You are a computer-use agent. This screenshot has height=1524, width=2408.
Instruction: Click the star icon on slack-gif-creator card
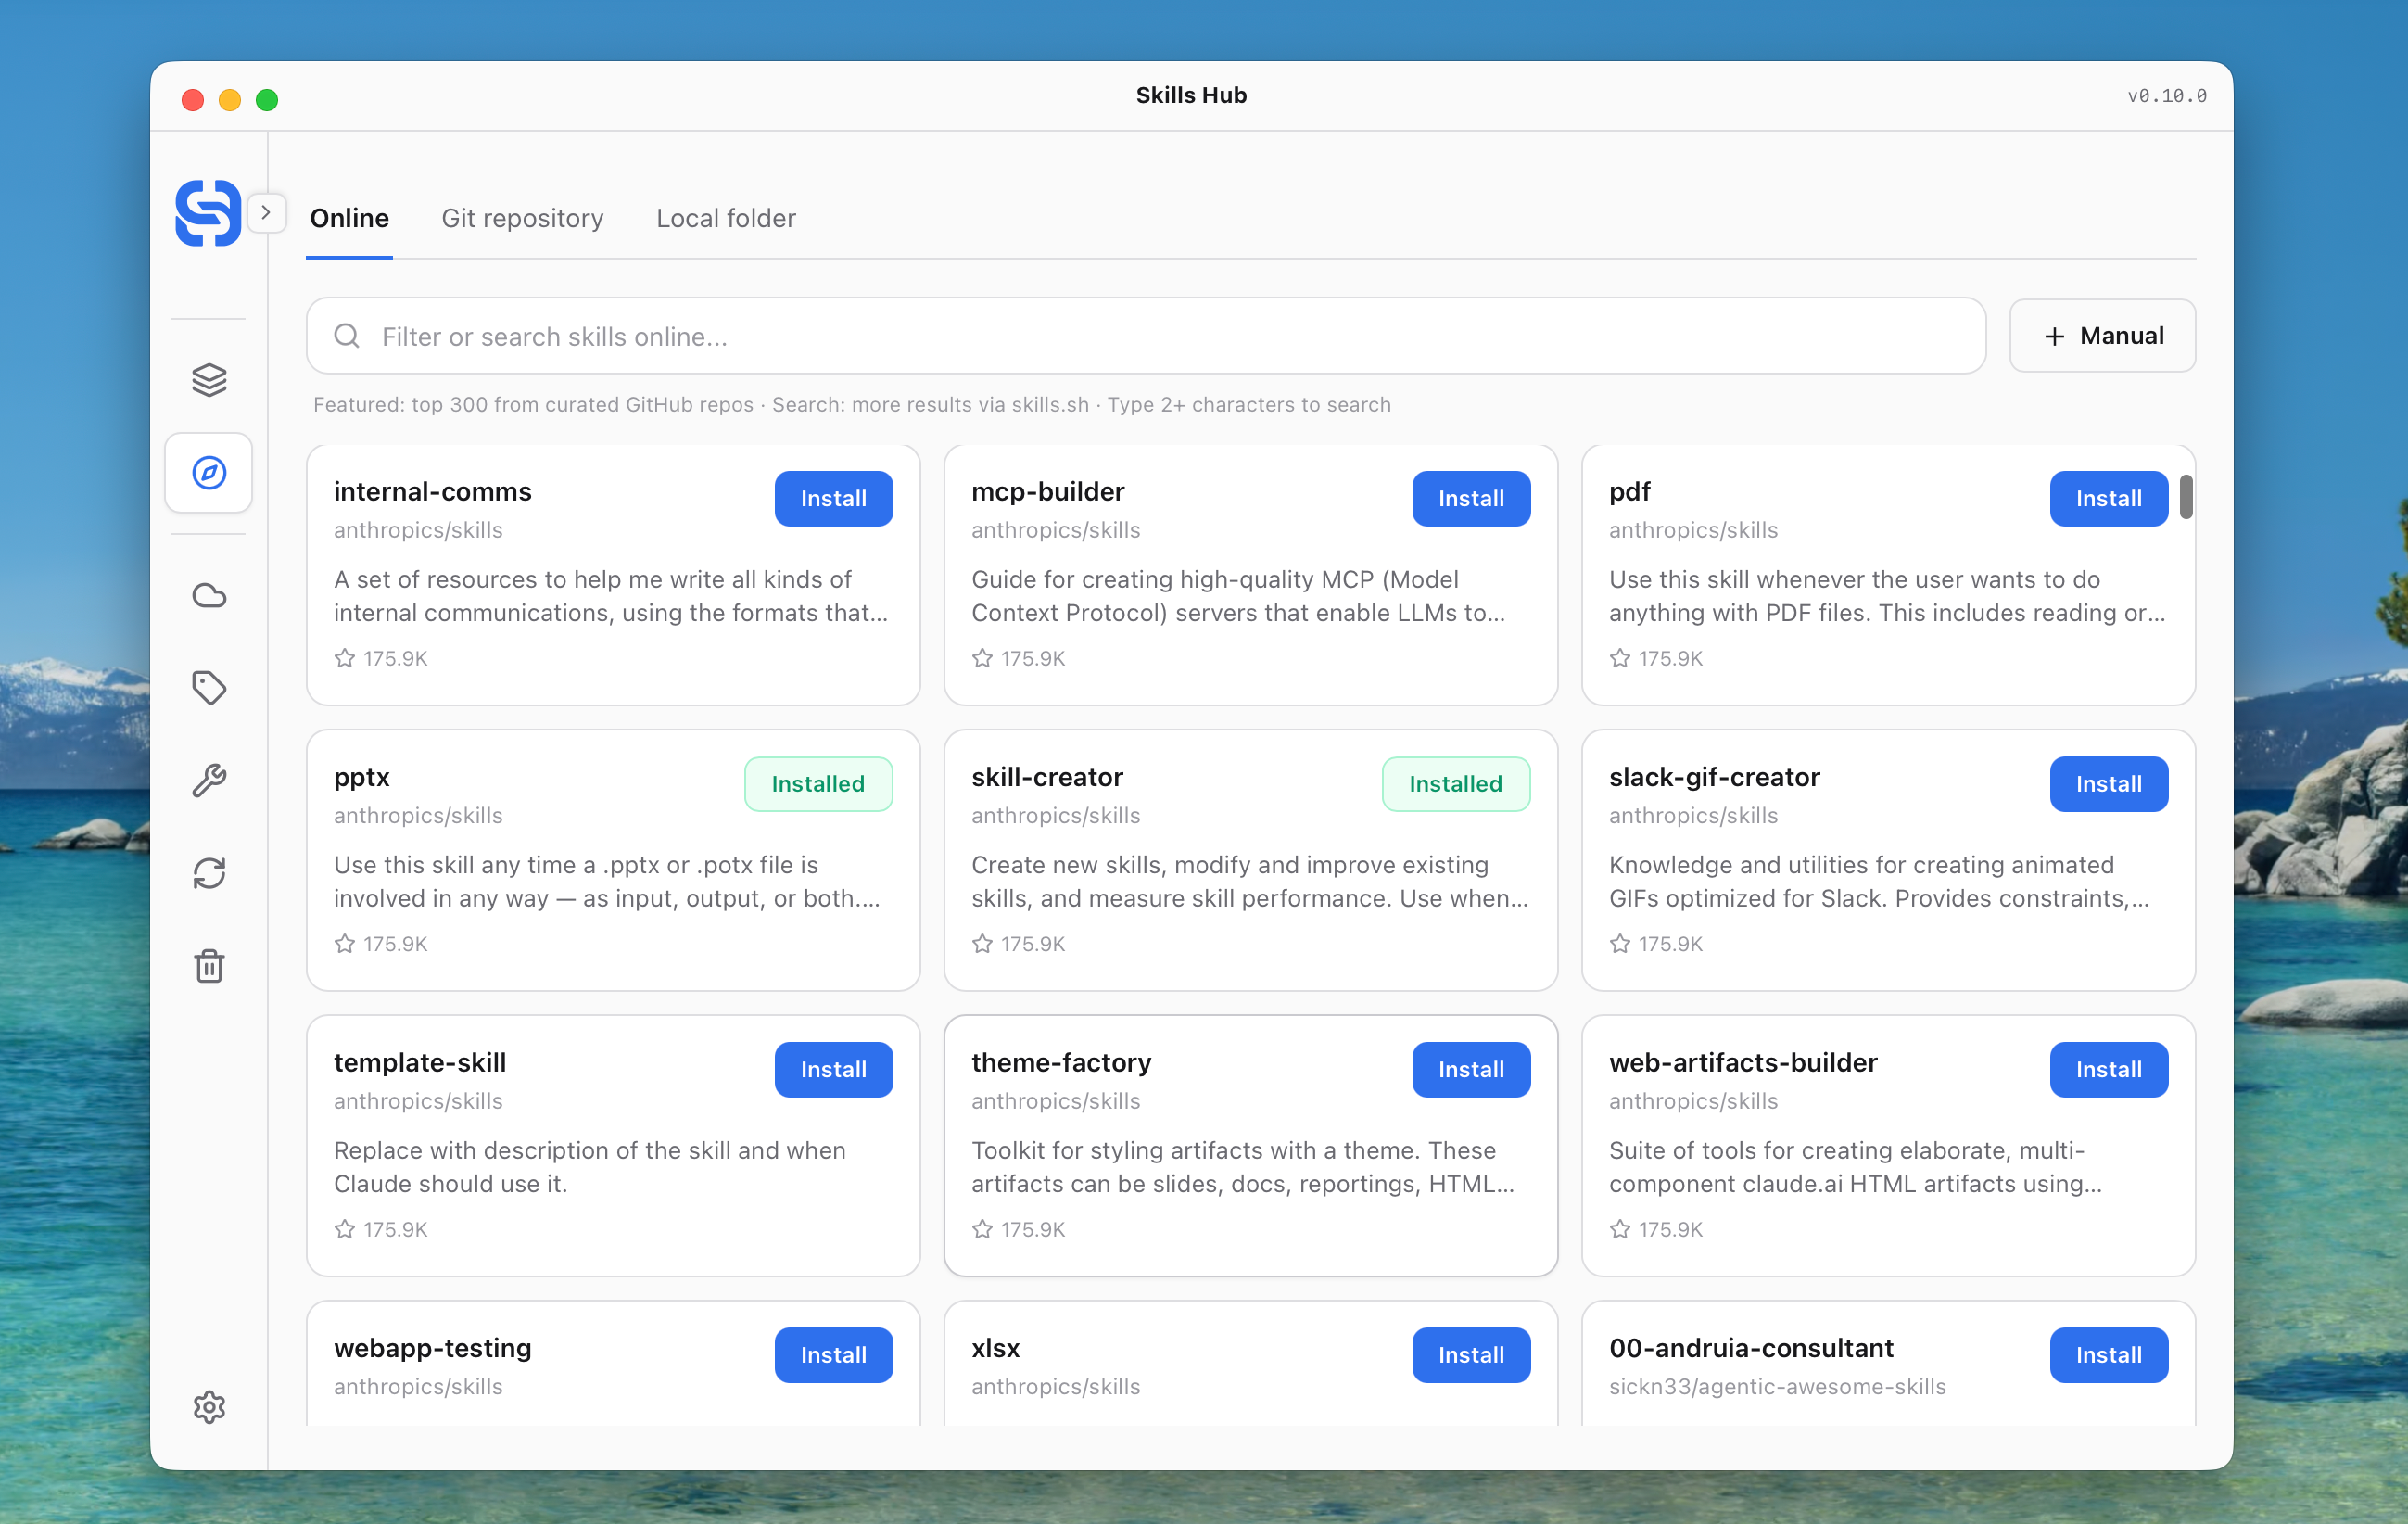click(1620, 944)
